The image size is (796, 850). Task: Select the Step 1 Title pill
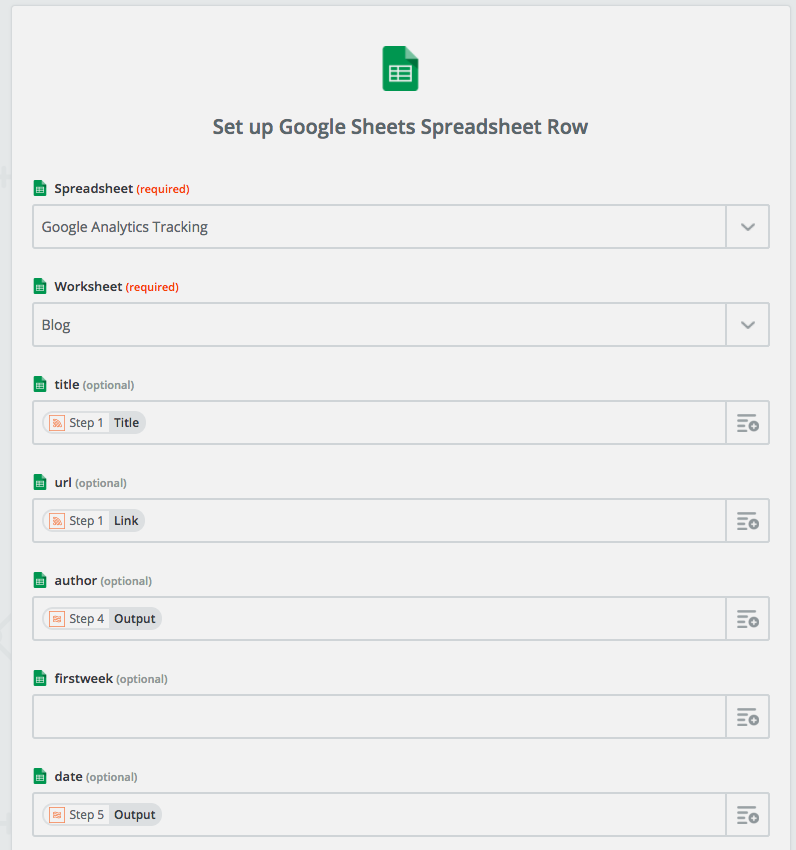click(95, 423)
